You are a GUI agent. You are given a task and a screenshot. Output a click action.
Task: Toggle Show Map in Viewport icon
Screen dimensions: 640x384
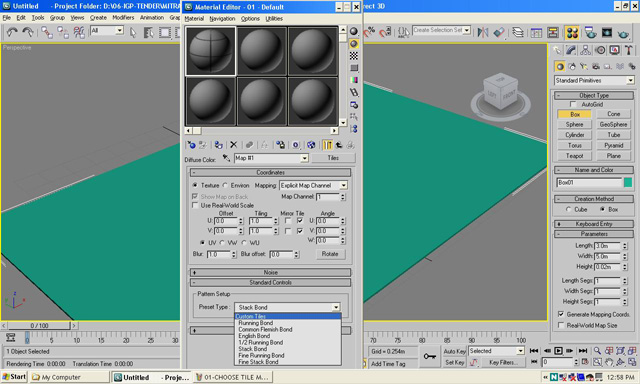[x=311, y=145]
